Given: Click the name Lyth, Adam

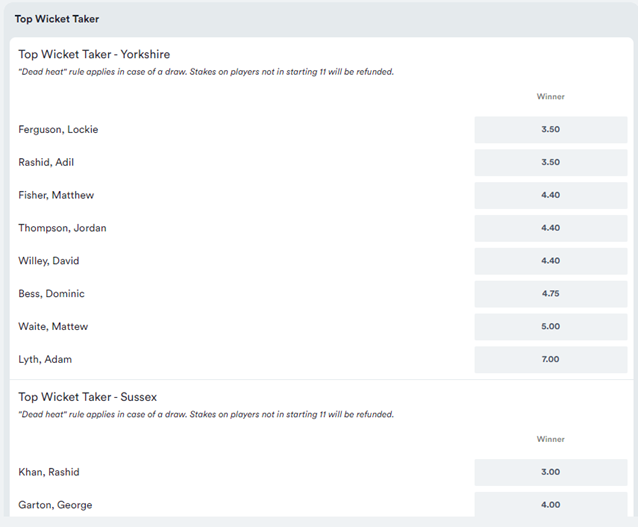Looking at the screenshot, I should coord(45,360).
